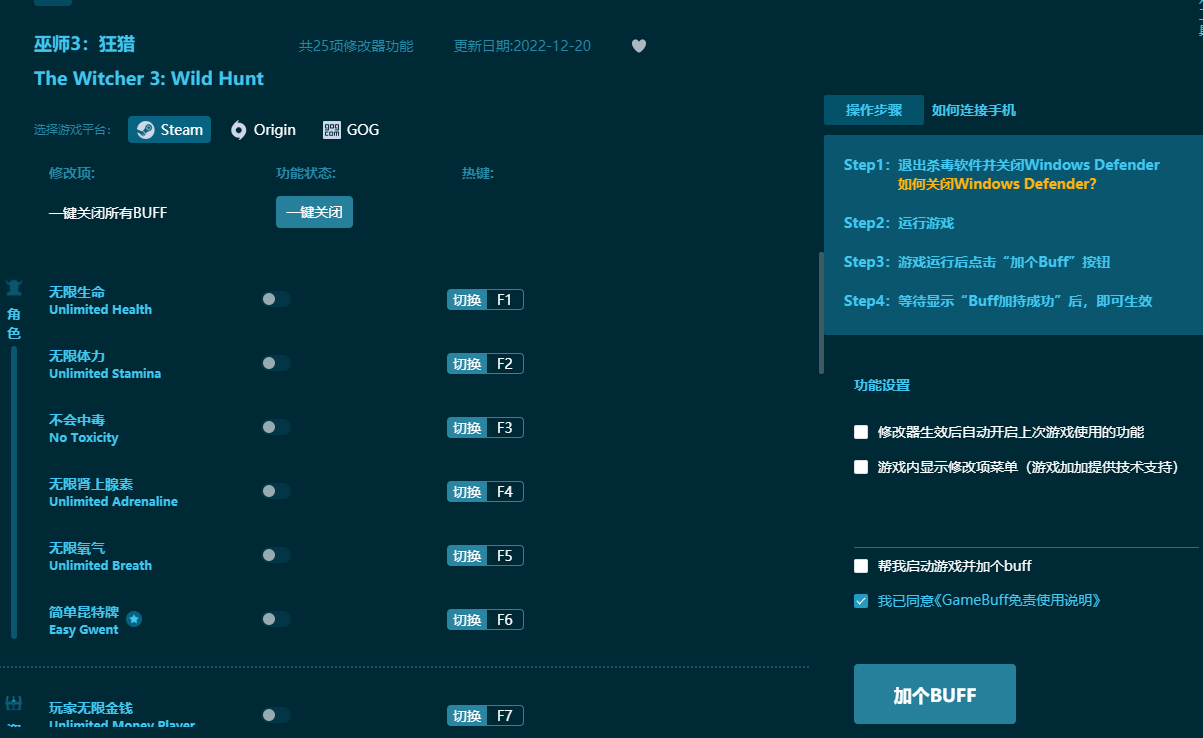This screenshot has height=738, width=1203.
Task: Enable the Unlimited Stamina switch
Action: pos(276,363)
